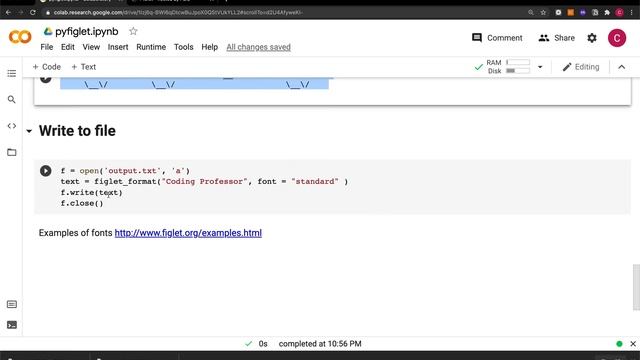This screenshot has height=360, width=640.
Task: Click the Google Drive icon beside title
Action: point(48,31)
